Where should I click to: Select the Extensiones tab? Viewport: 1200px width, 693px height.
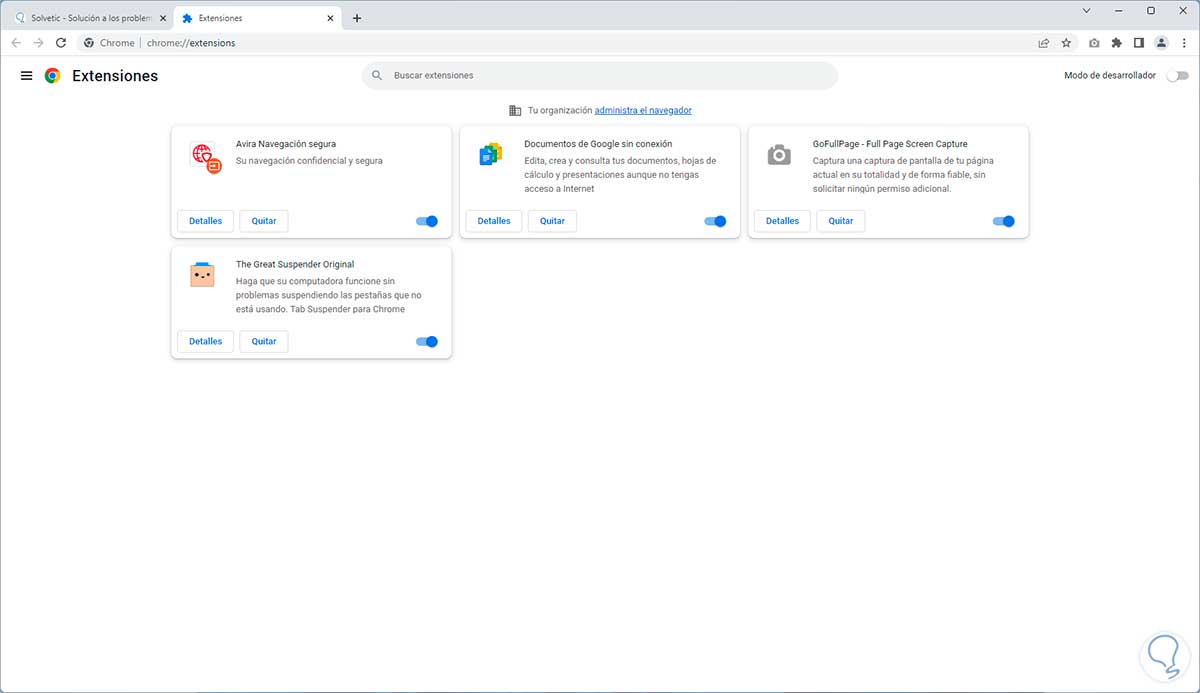tap(258, 18)
